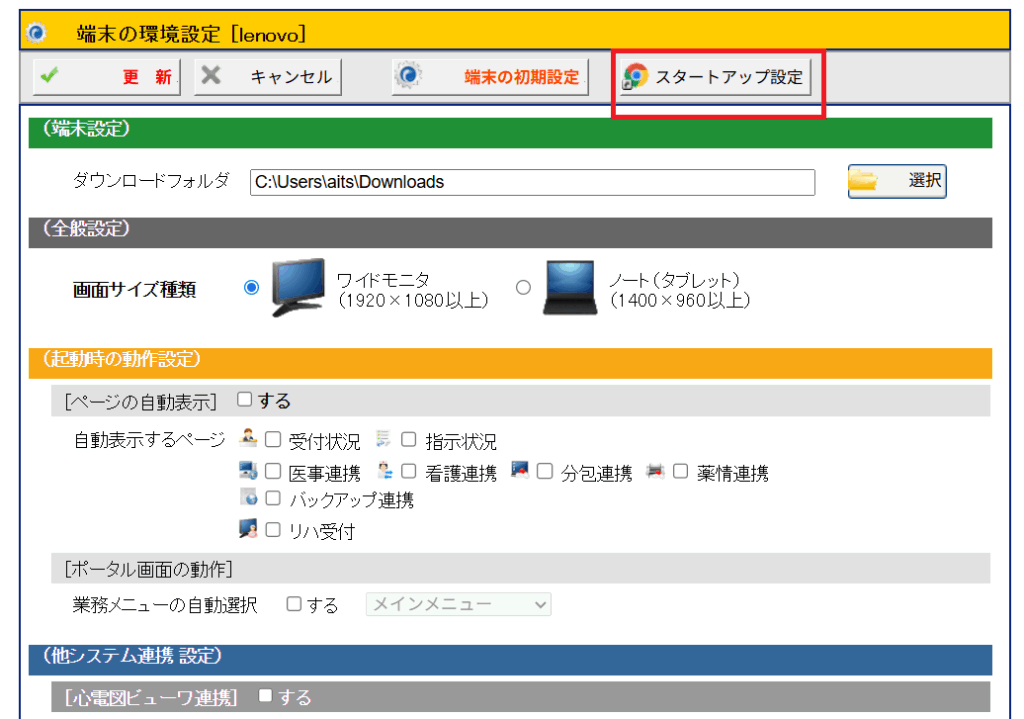Check the 薬情連携 checkbox
The image size is (1024, 719).
[x=680, y=472]
